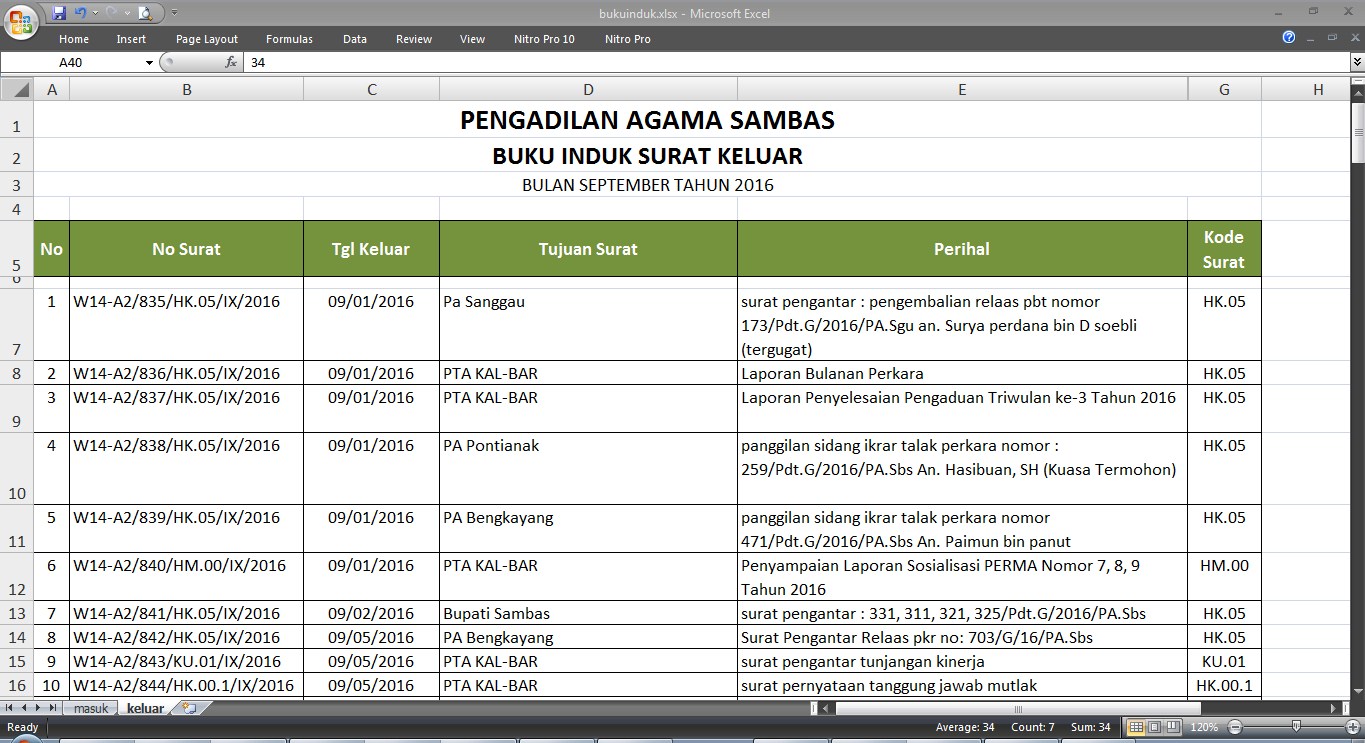Click the KU.01 code cell
This screenshot has width=1365, height=743.
(1224, 661)
